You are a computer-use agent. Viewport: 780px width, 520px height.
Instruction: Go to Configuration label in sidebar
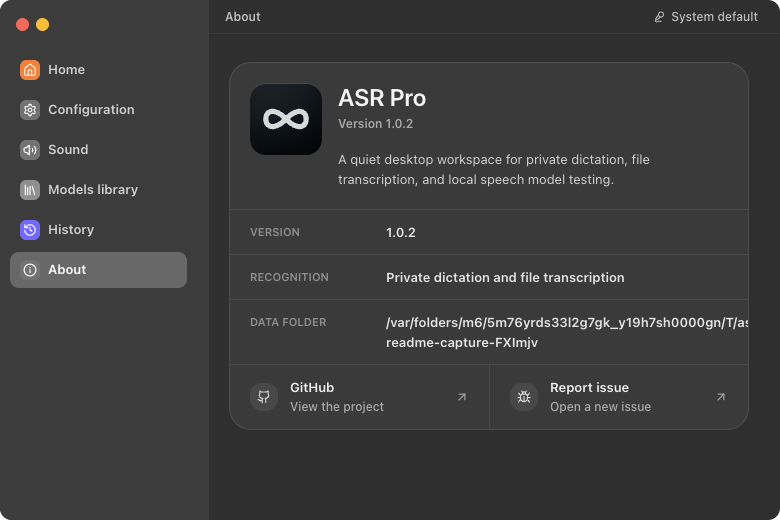pyautogui.click(x=92, y=109)
